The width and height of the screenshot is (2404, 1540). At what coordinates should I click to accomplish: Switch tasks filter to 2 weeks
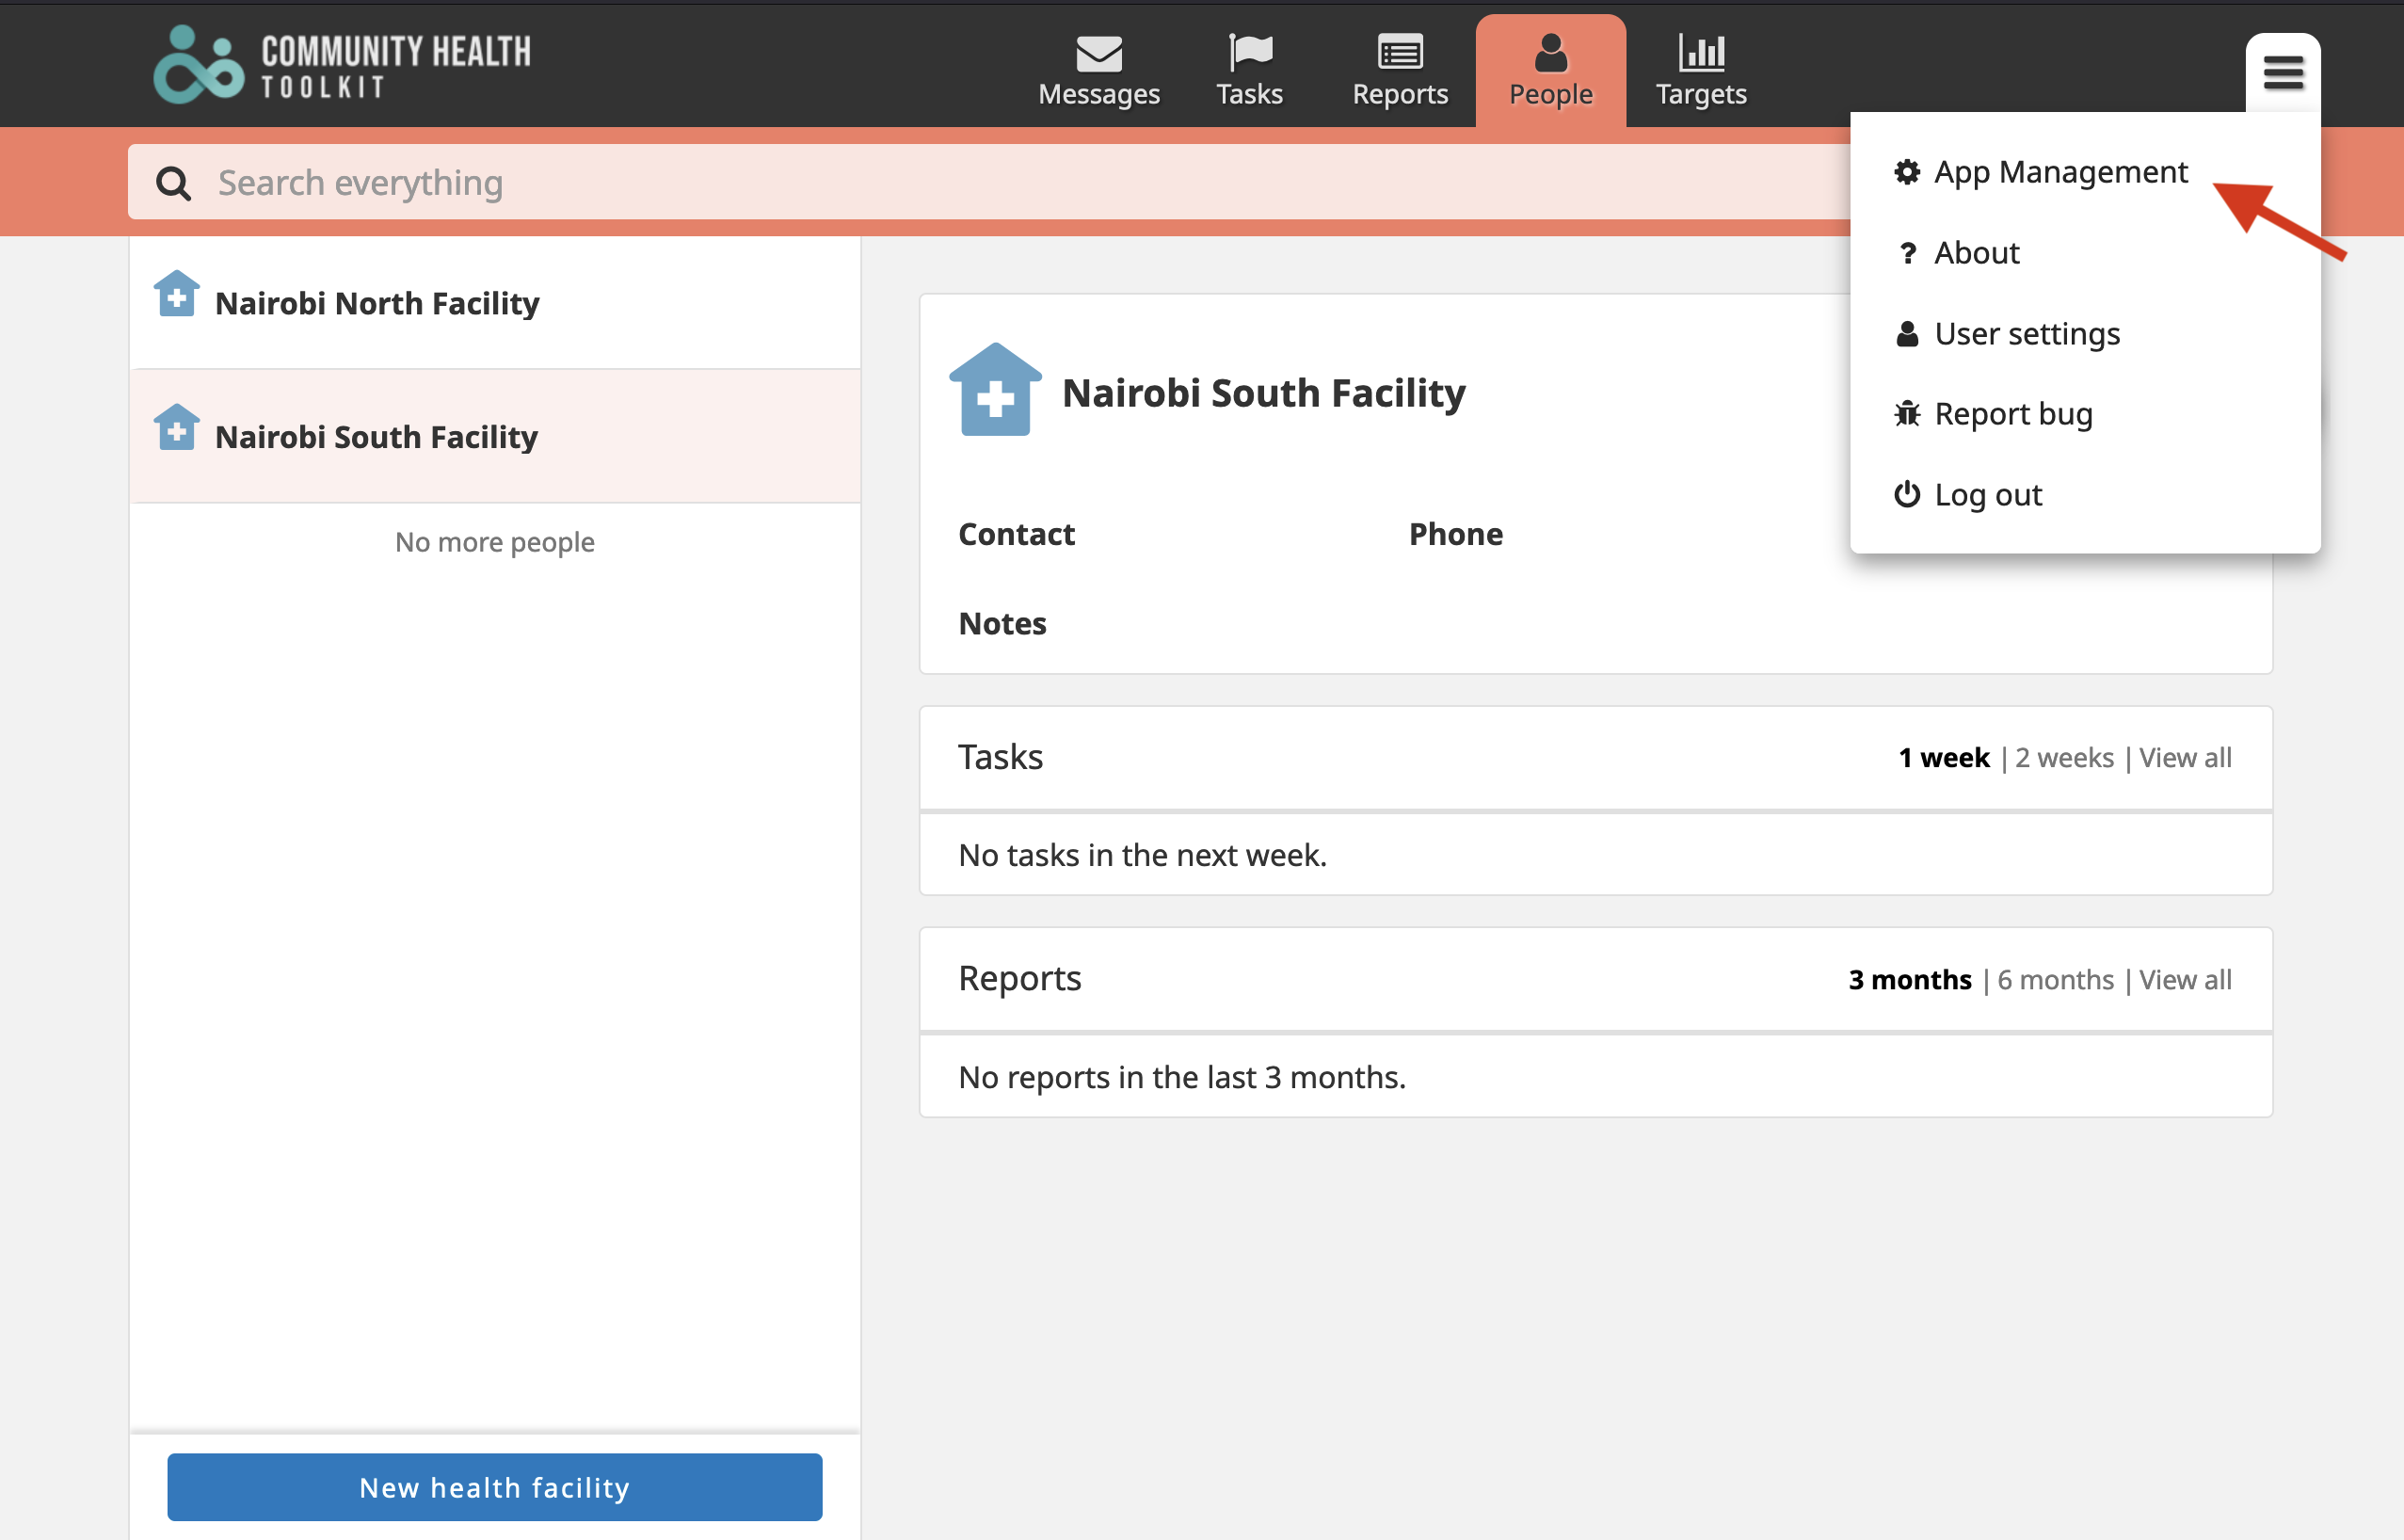click(2064, 758)
